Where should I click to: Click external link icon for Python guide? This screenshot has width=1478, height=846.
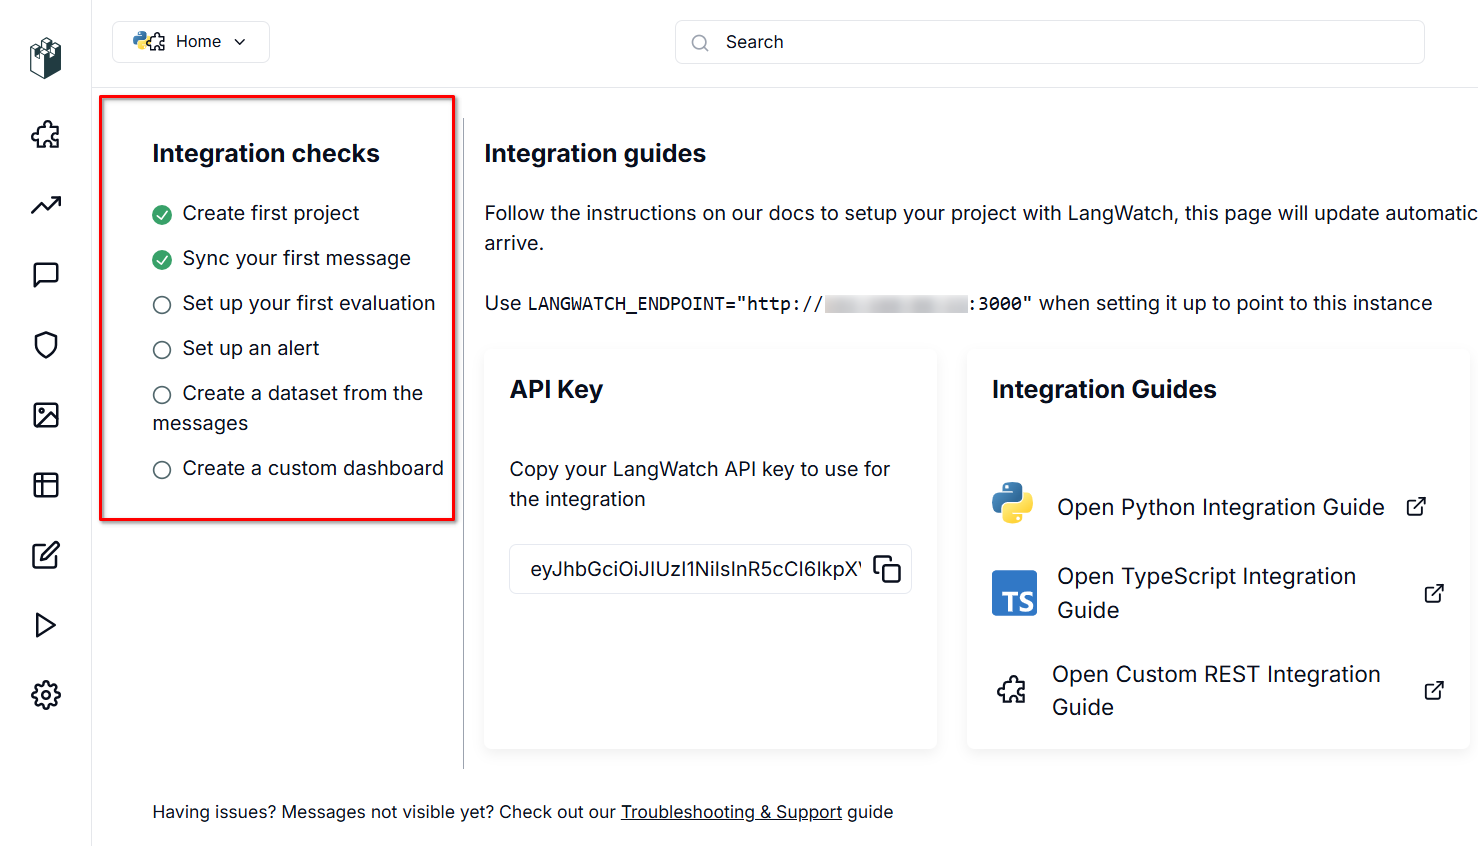point(1416,507)
